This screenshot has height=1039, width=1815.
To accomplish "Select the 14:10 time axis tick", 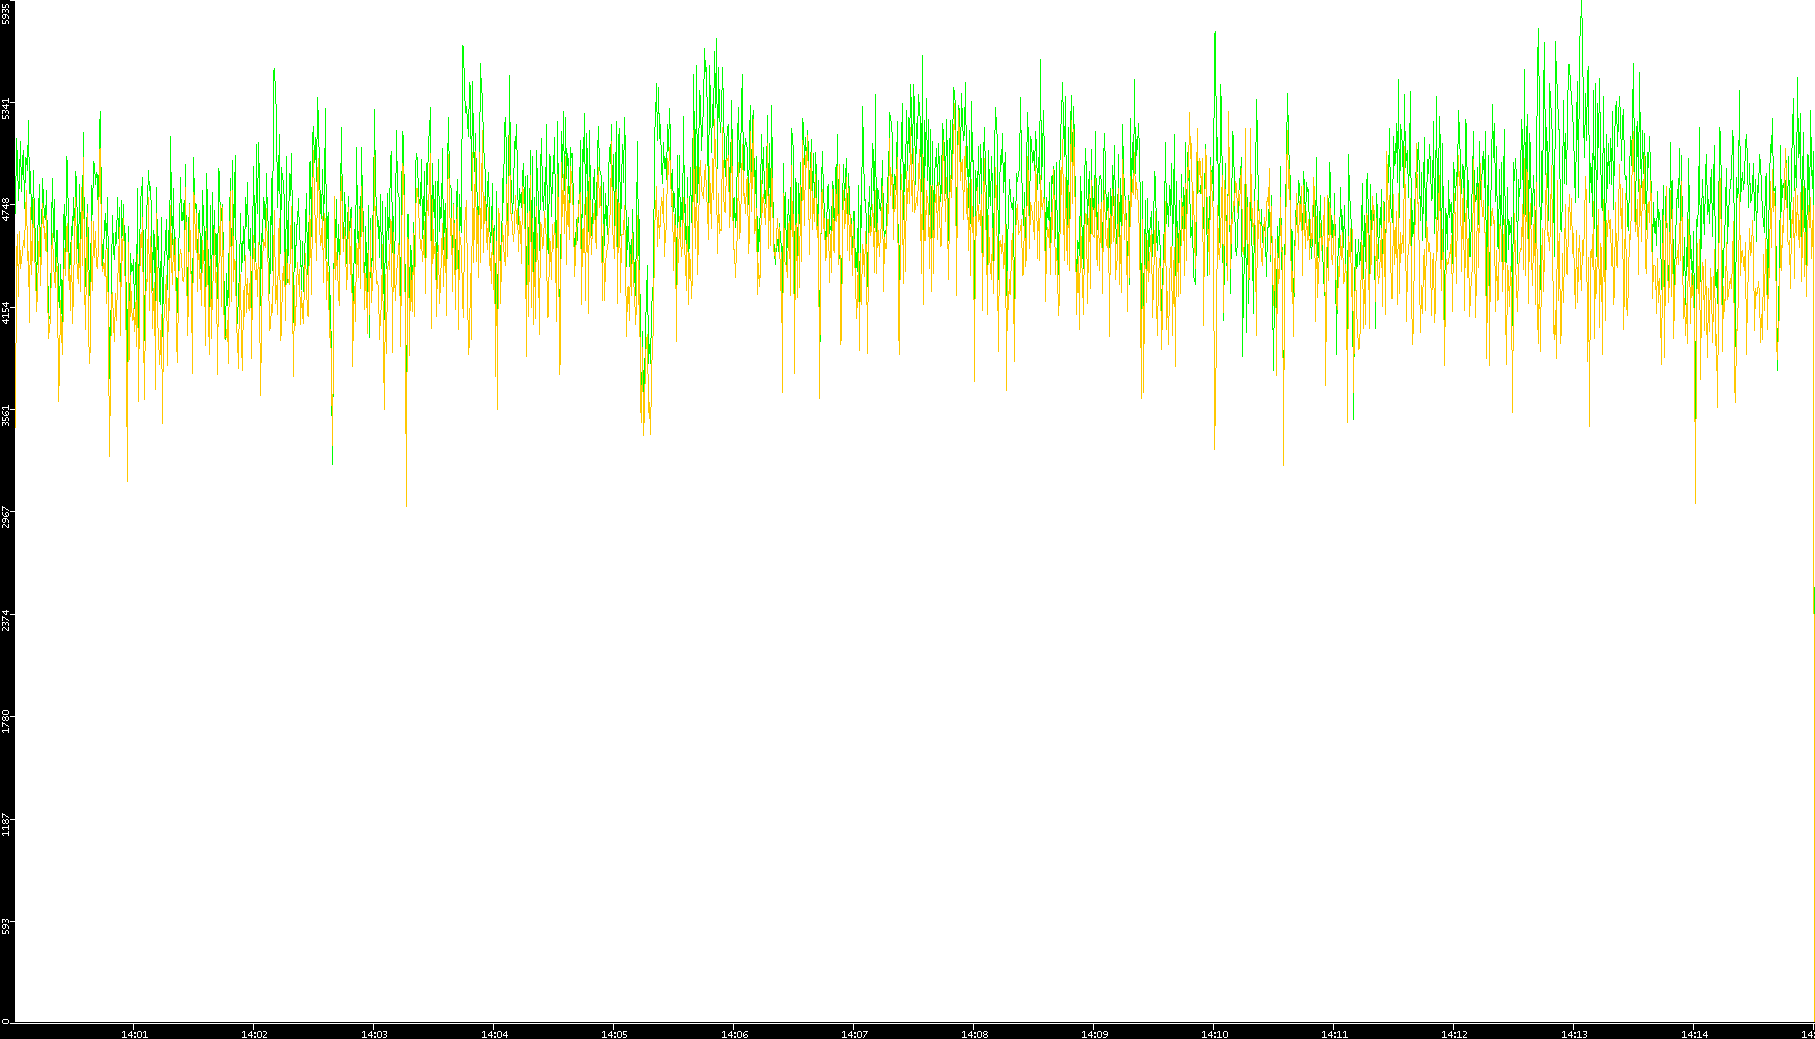I will (x=1214, y=1034).
